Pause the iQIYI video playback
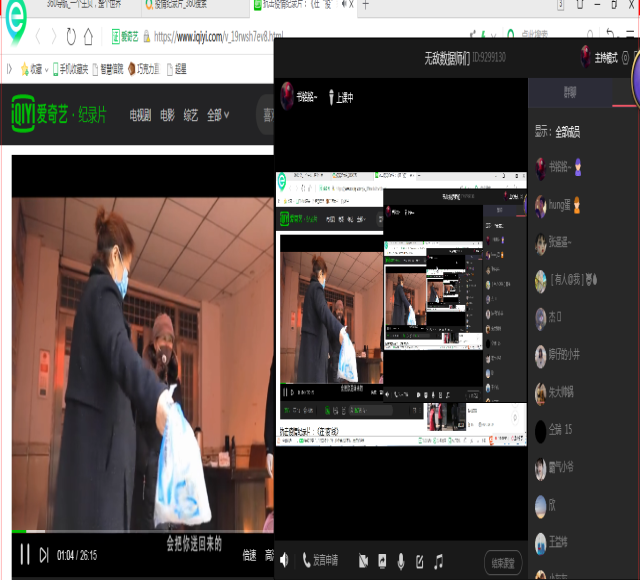The image size is (640, 580). (x=25, y=554)
